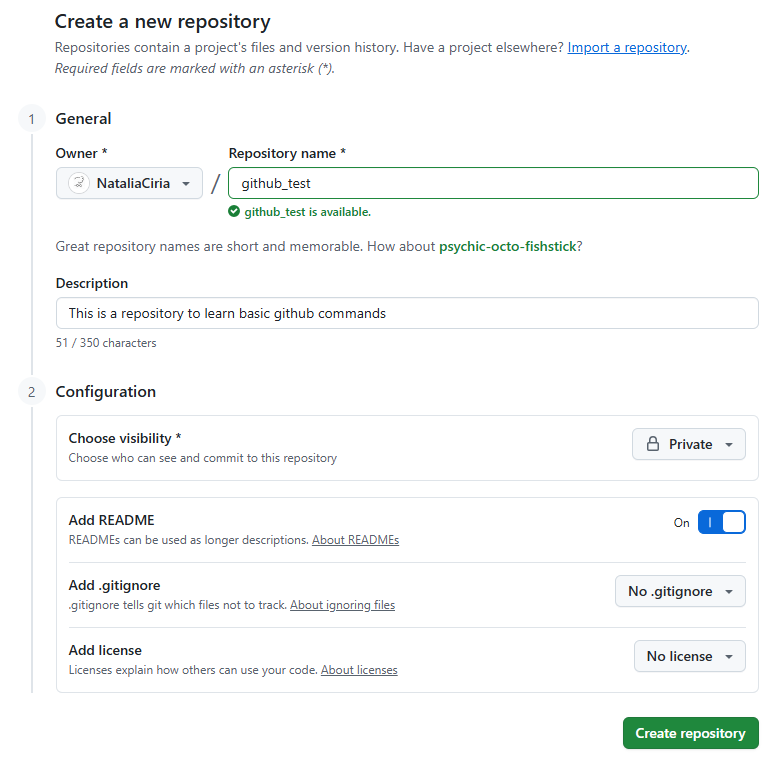Focus the Repository name input field
Viewport: 783px width, 767px height.
pos(493,184)
